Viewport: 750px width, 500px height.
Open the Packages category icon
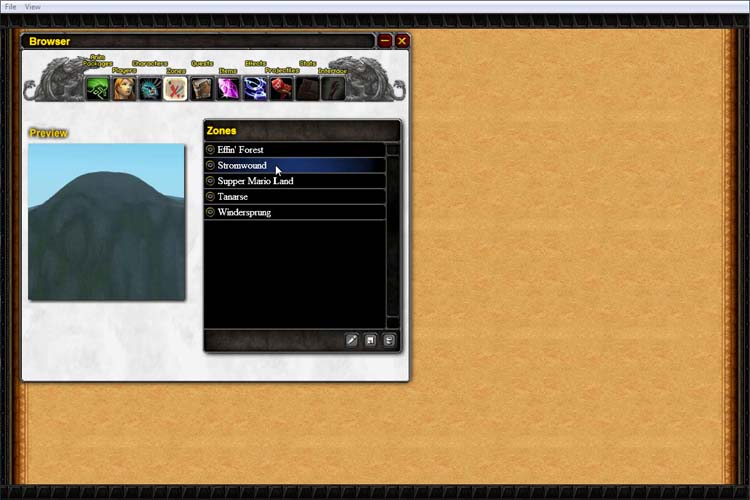pos(98,89)
